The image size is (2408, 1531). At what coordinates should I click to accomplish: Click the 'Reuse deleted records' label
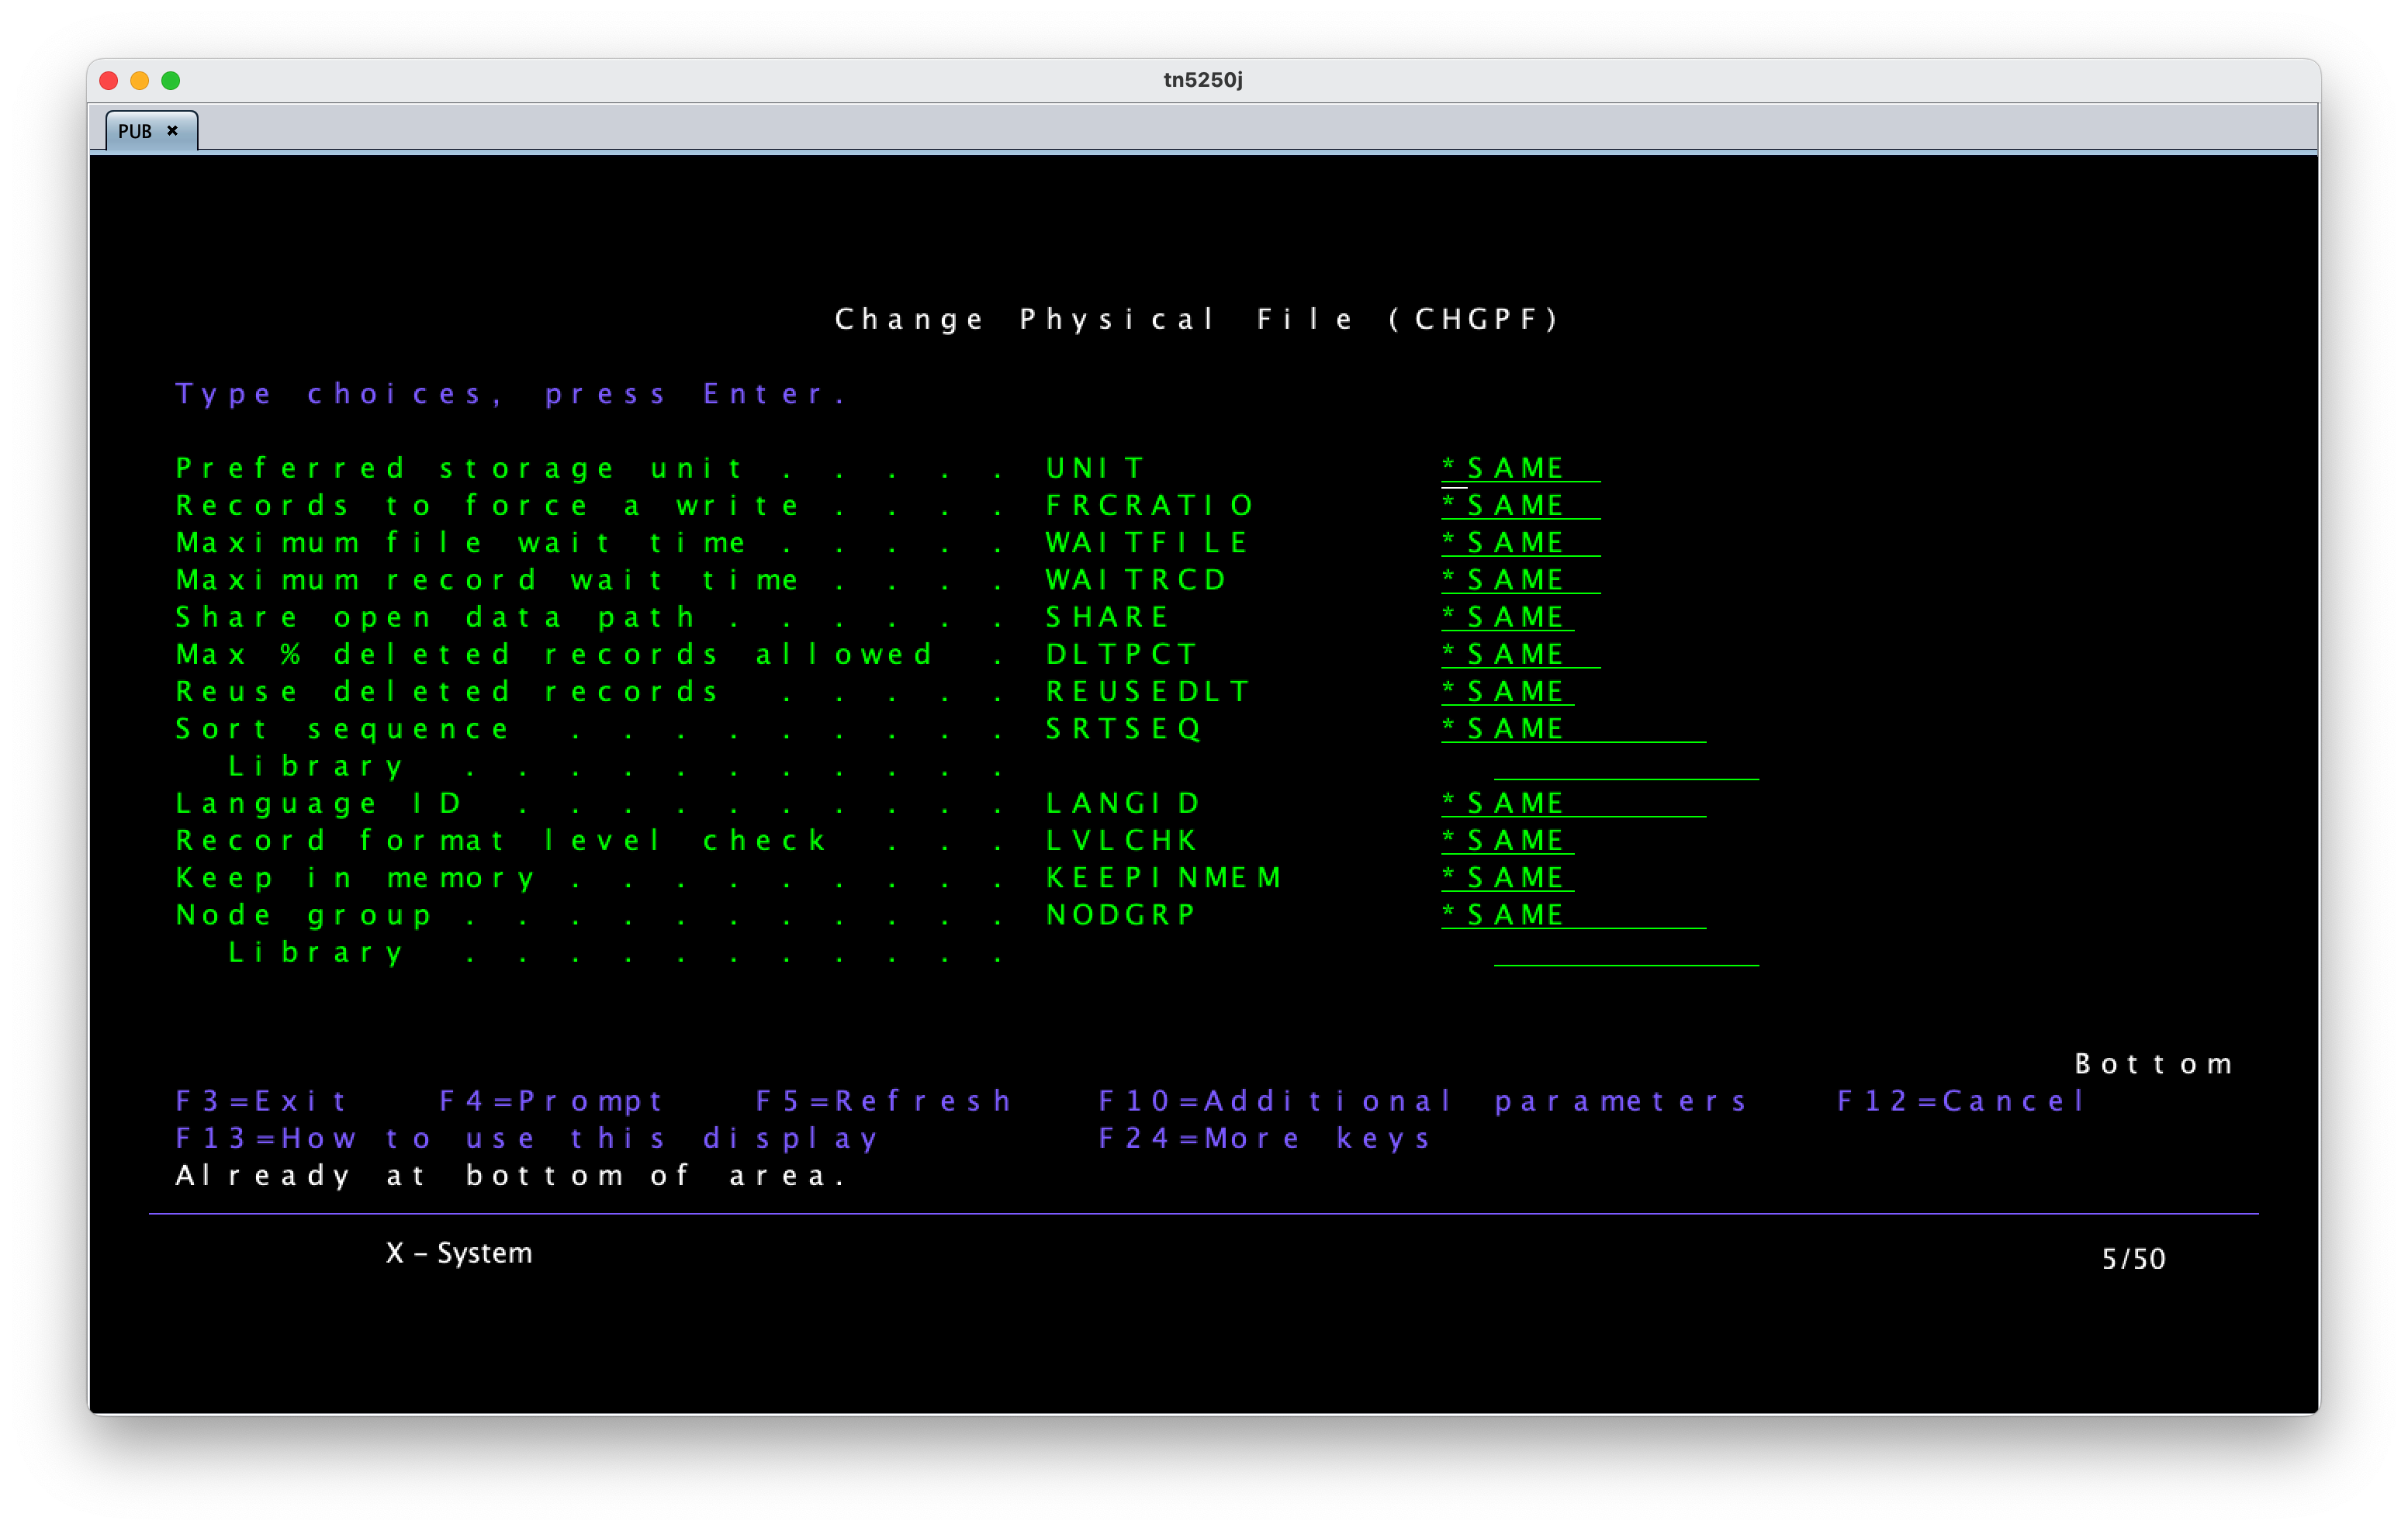coord(447,691)
